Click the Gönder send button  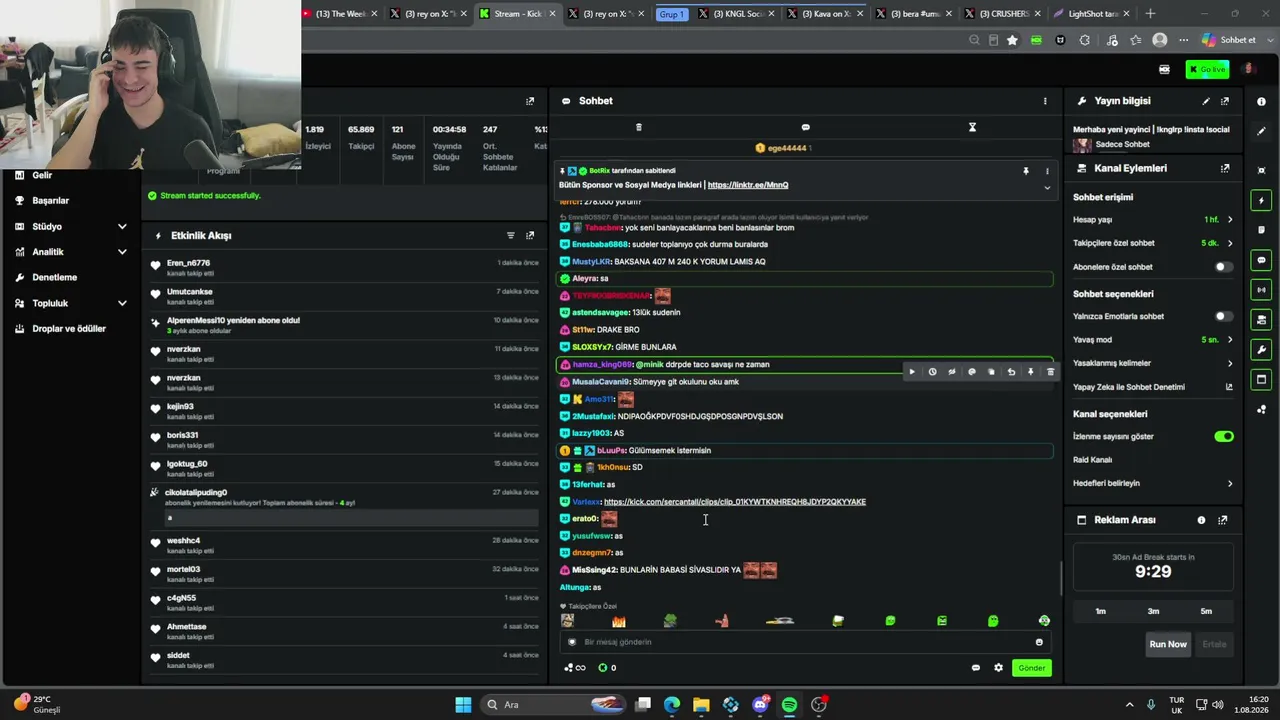pos(1031,668)
